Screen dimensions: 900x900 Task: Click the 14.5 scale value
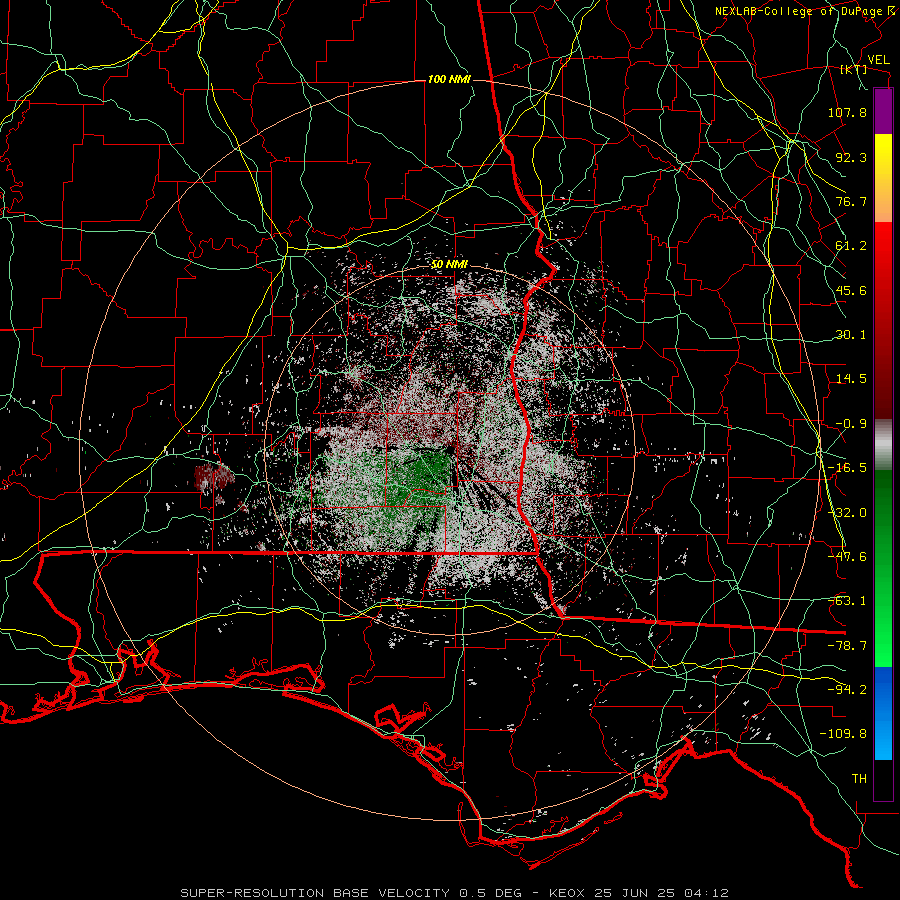pyautogui.click(x=851, y=379)
